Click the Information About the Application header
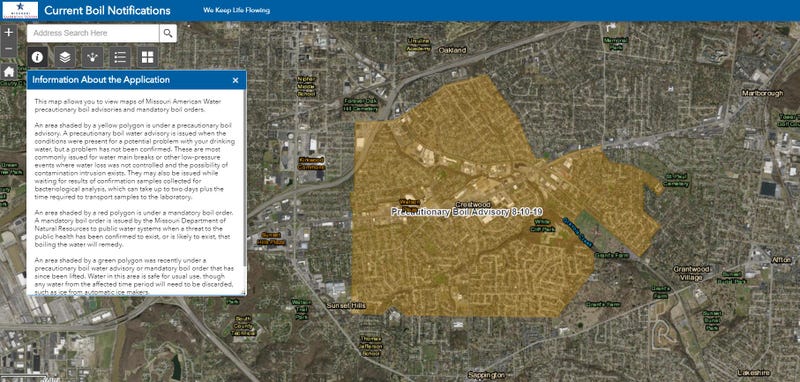 click(101, 80)
